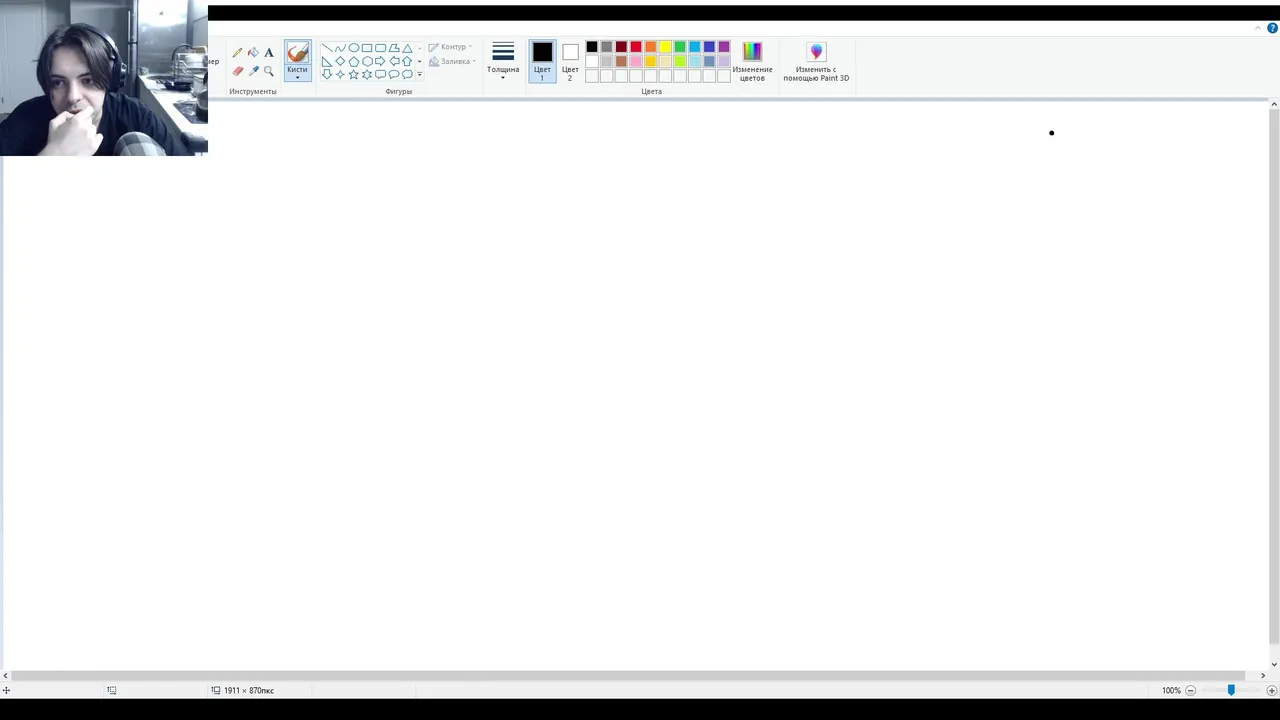Choose the Right triangle shape

click(x=327, y=61)
